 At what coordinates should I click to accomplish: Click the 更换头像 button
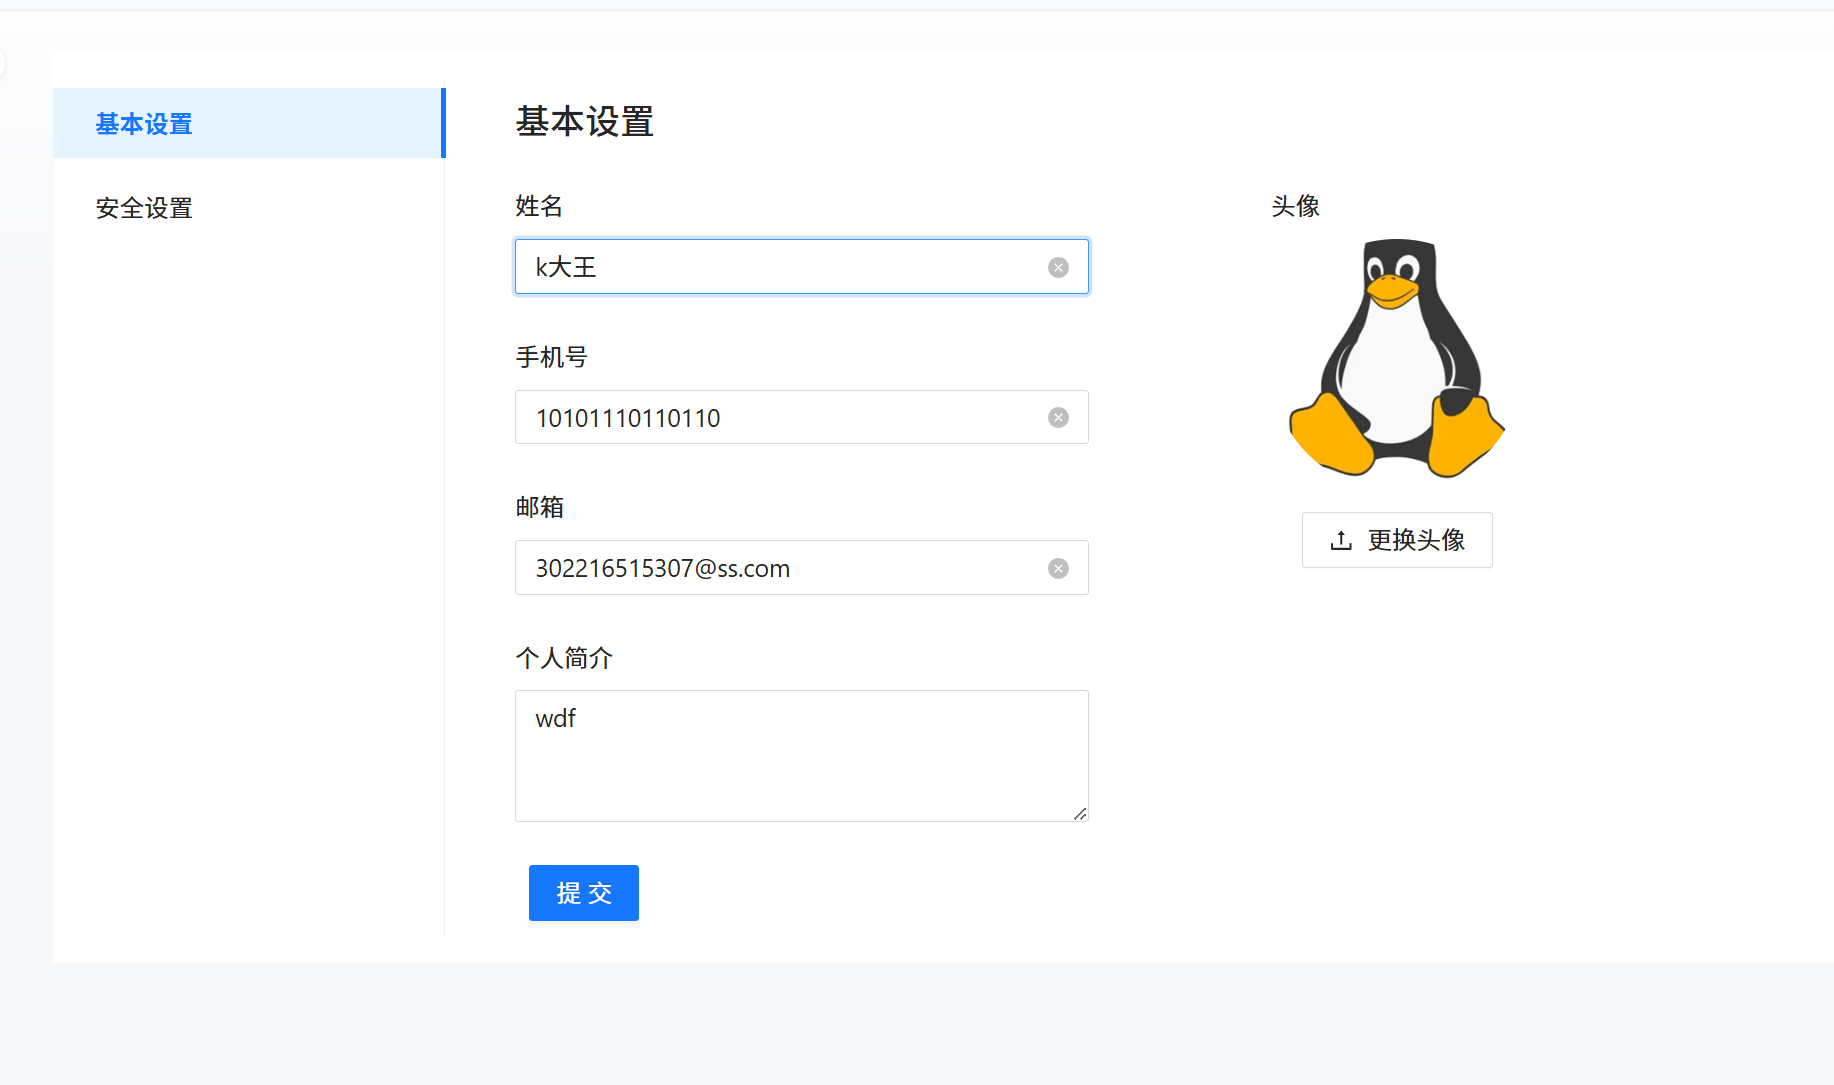coord(1397,540)
